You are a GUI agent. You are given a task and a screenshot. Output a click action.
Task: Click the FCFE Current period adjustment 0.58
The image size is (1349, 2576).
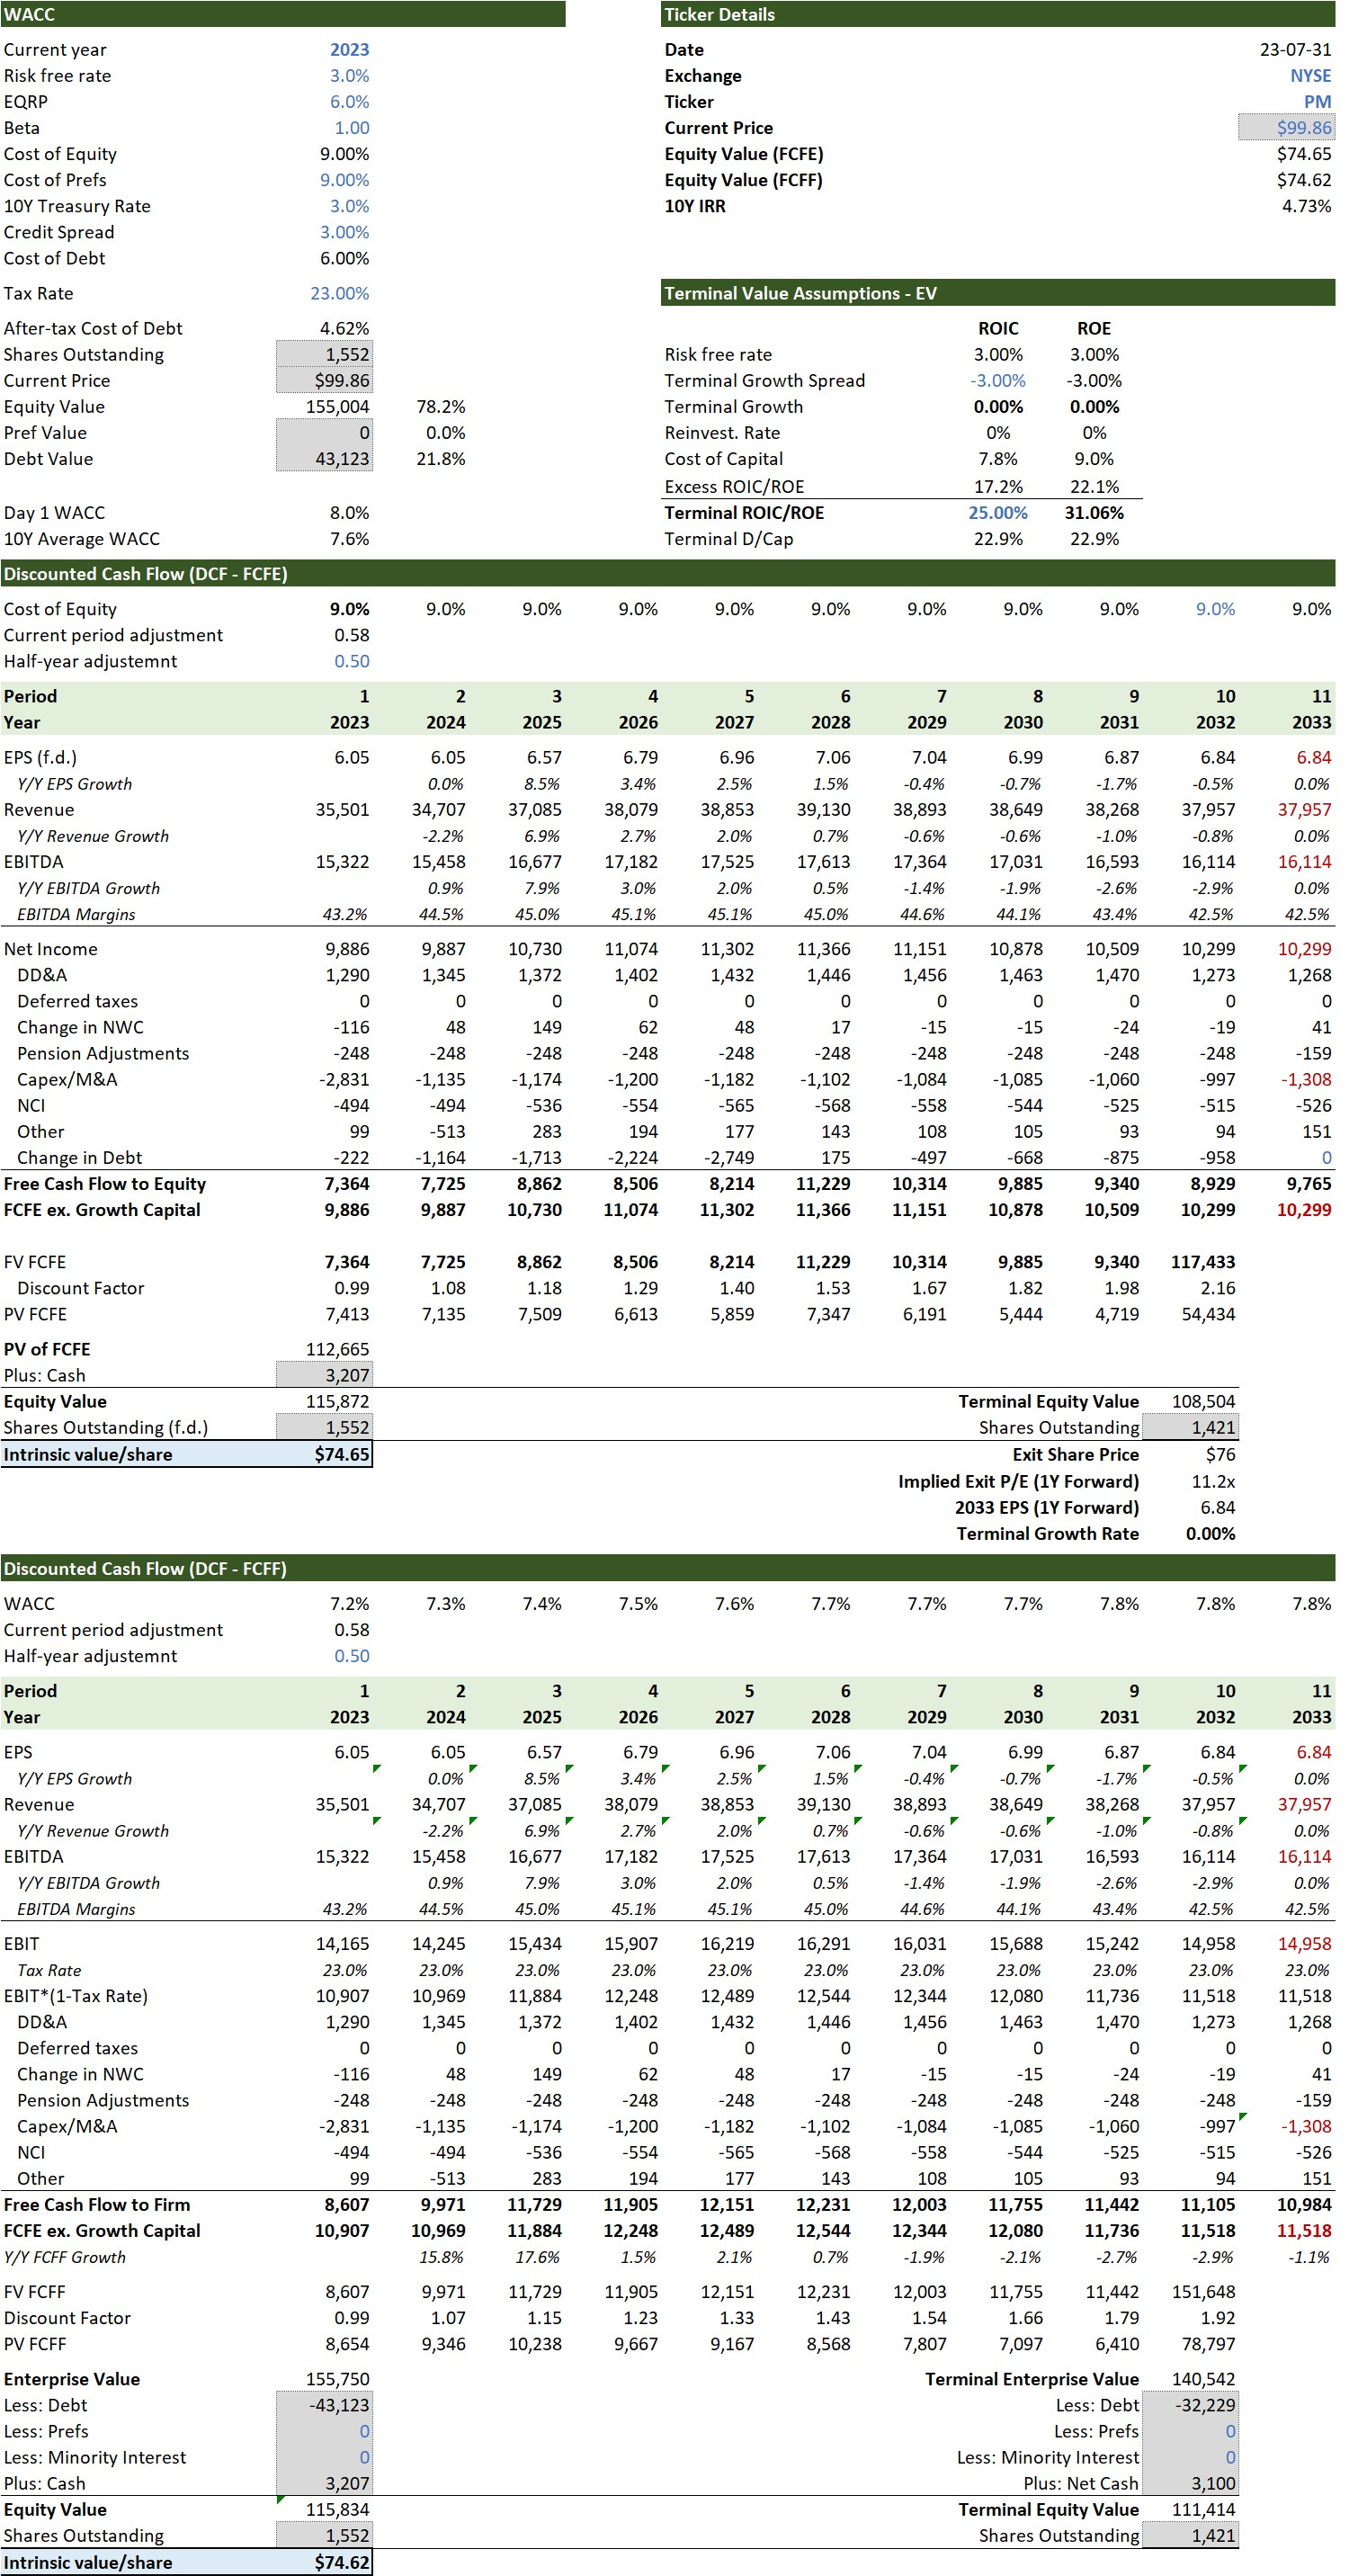coord(351,636)
